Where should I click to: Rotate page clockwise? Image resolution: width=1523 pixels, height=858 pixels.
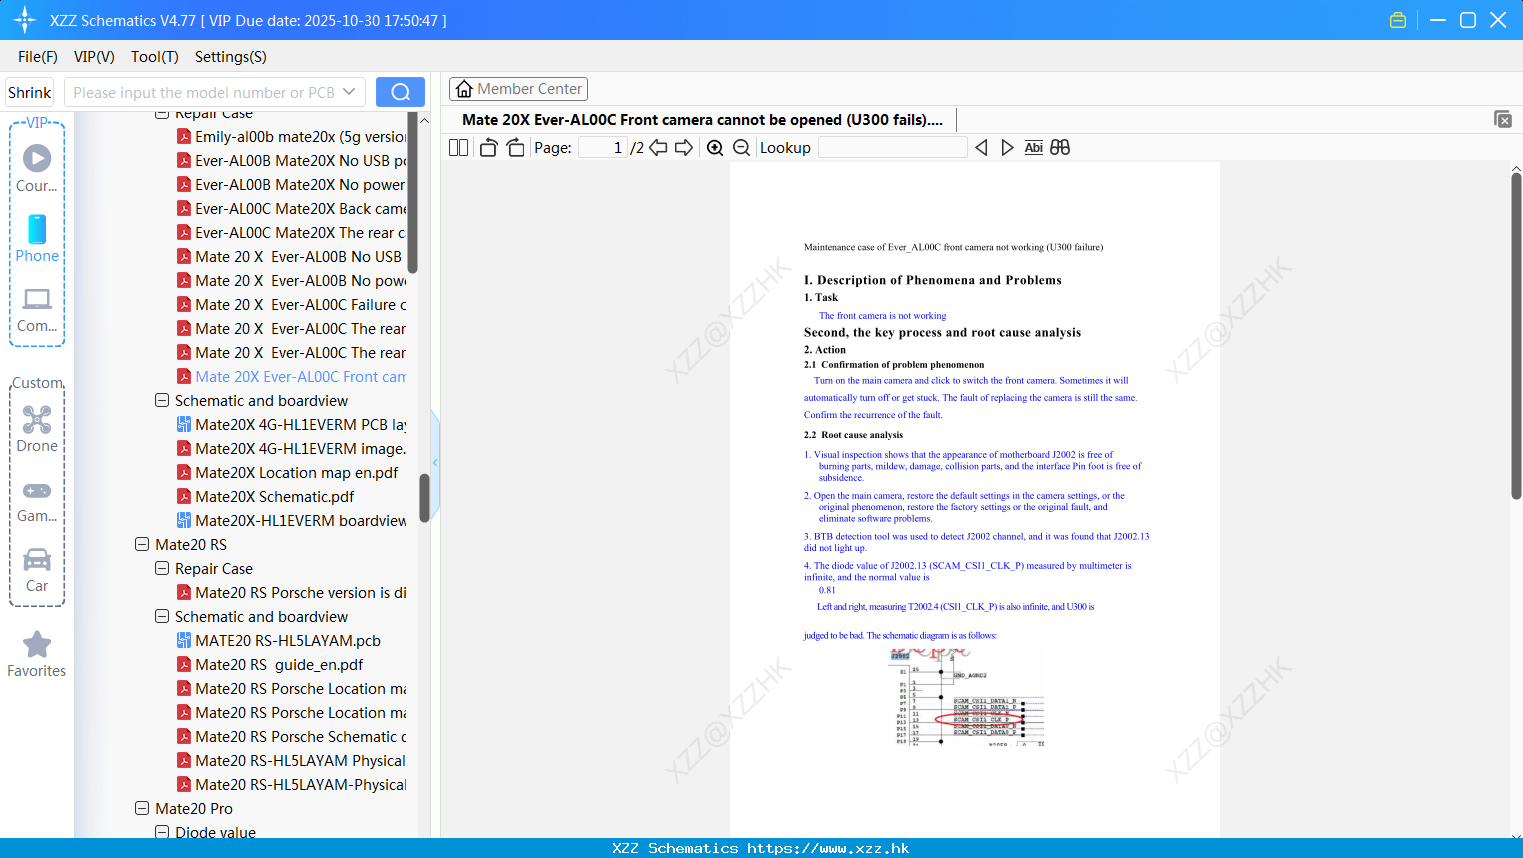pos(516,148)
